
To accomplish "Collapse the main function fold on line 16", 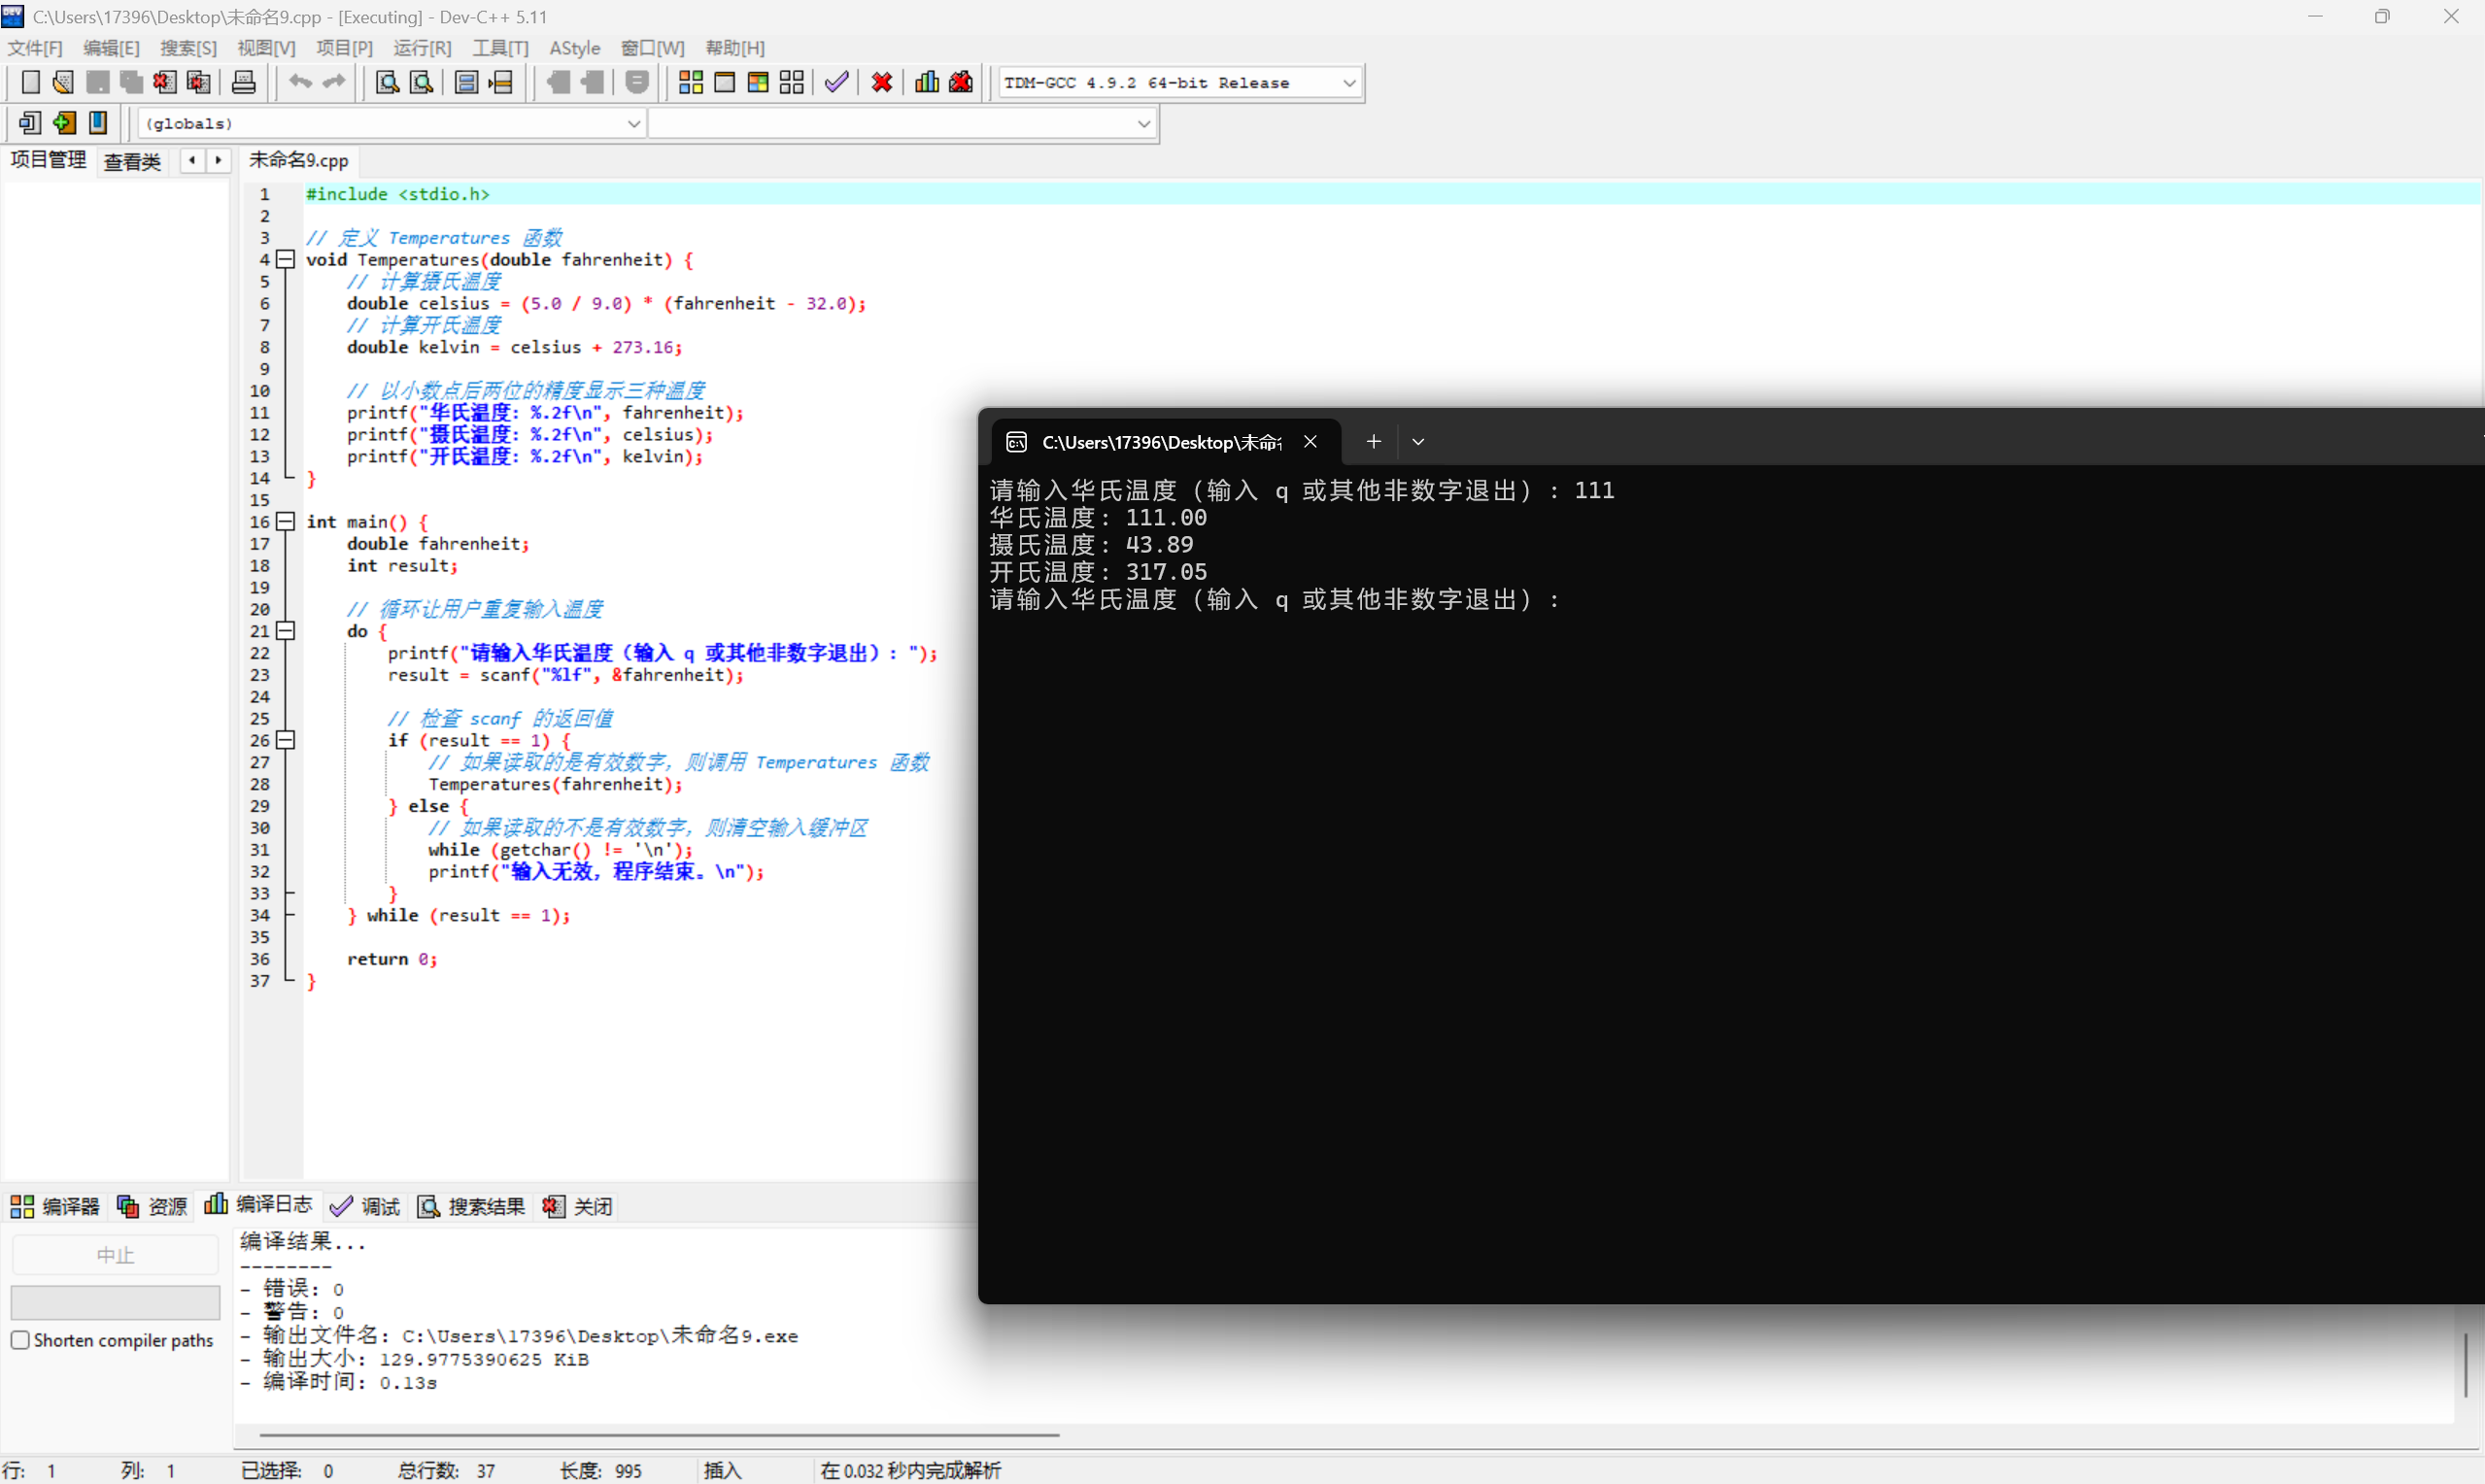I will pyautogui.click(x=286, y=522).
